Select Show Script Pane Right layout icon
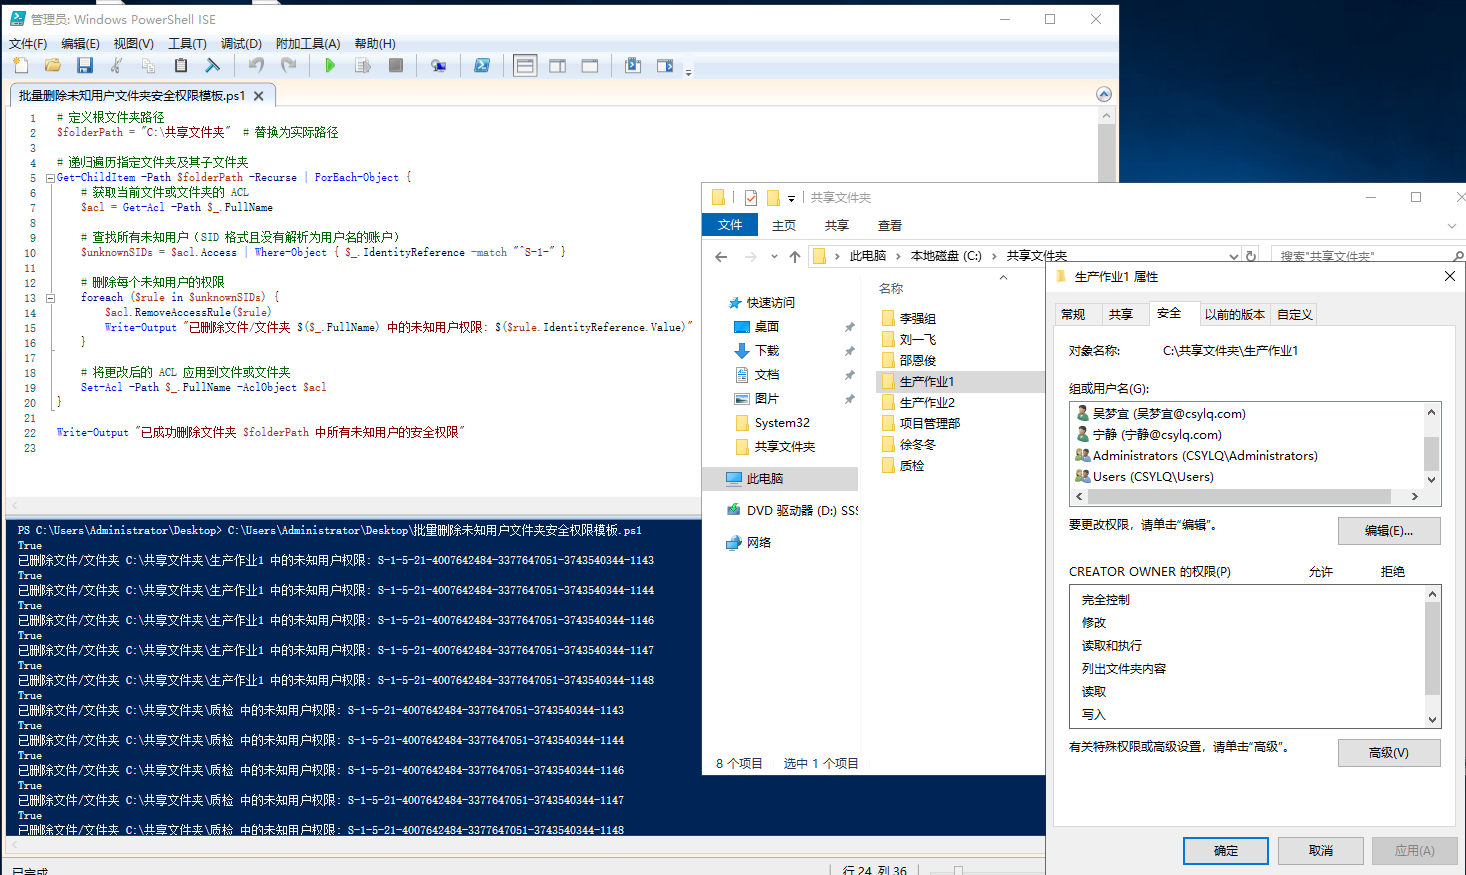Viewport: 1466px width, 875px height. tap(558, 65)
